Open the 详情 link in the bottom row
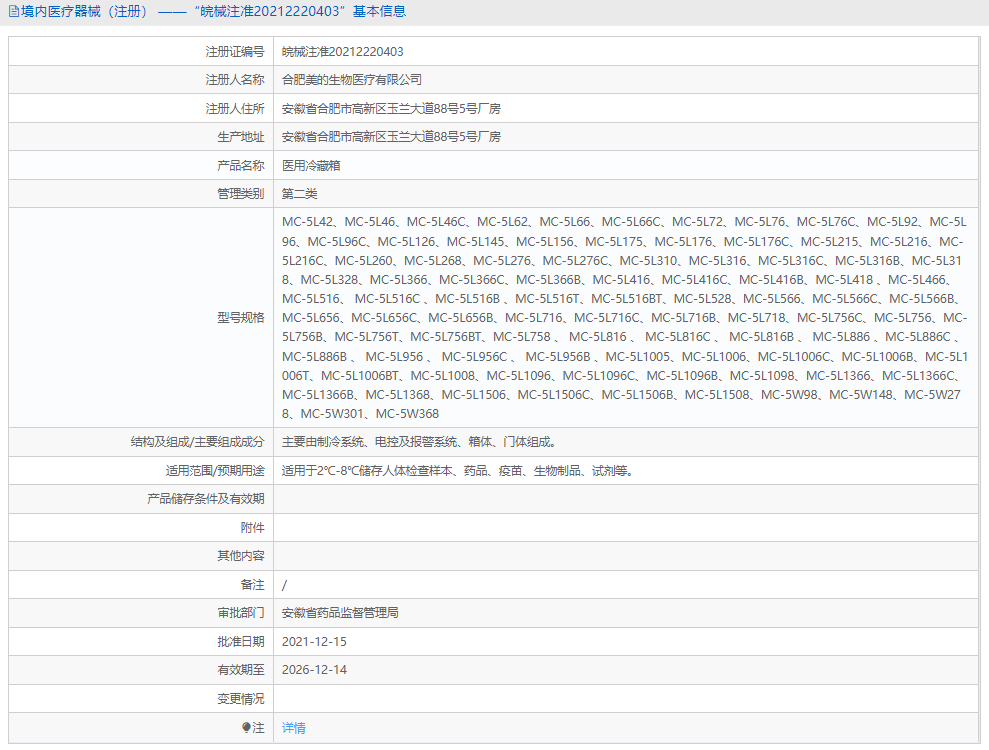Viewport: 989px width, 750px height. click(x=291, y=727)
